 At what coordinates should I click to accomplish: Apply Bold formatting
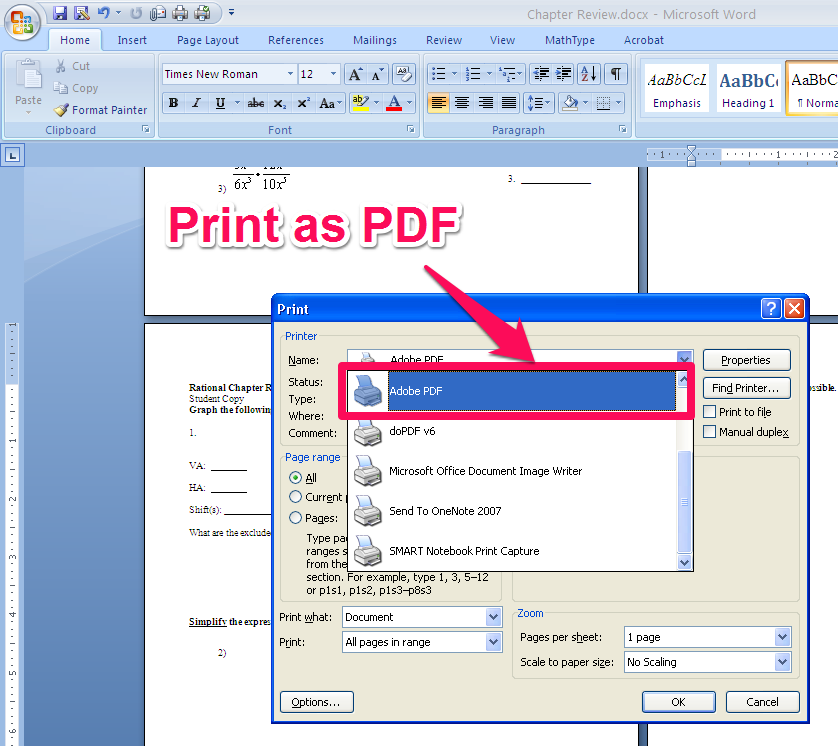click(x=174, y=103)
